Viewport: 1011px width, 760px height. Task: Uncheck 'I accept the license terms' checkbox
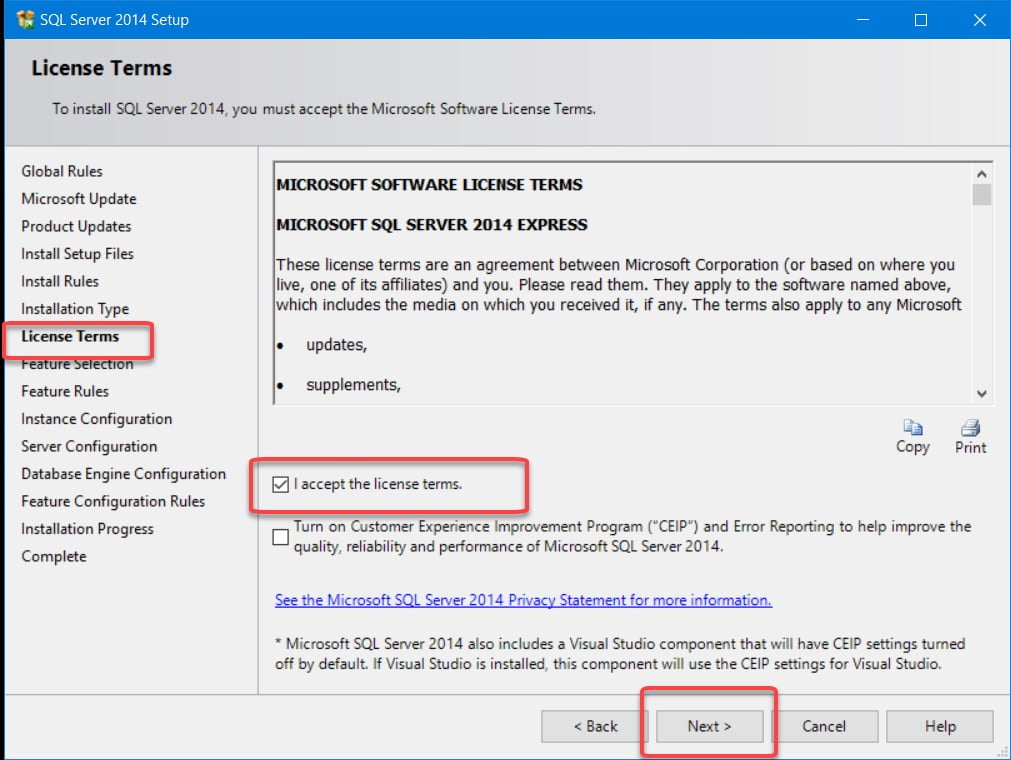click(280, 484)
